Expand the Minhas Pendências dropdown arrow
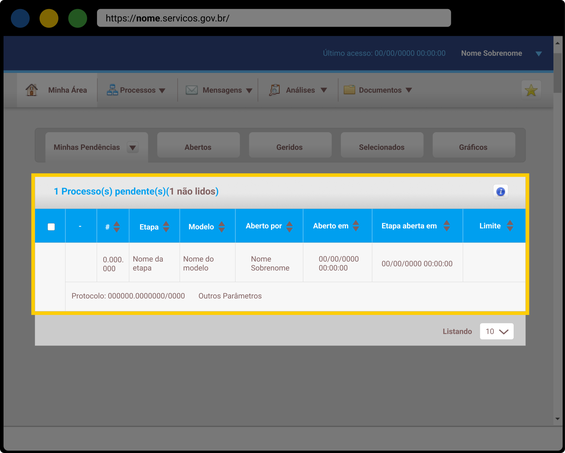Viewport: 565px width, 453px height. pyautogui.click(x=133, y=147)
